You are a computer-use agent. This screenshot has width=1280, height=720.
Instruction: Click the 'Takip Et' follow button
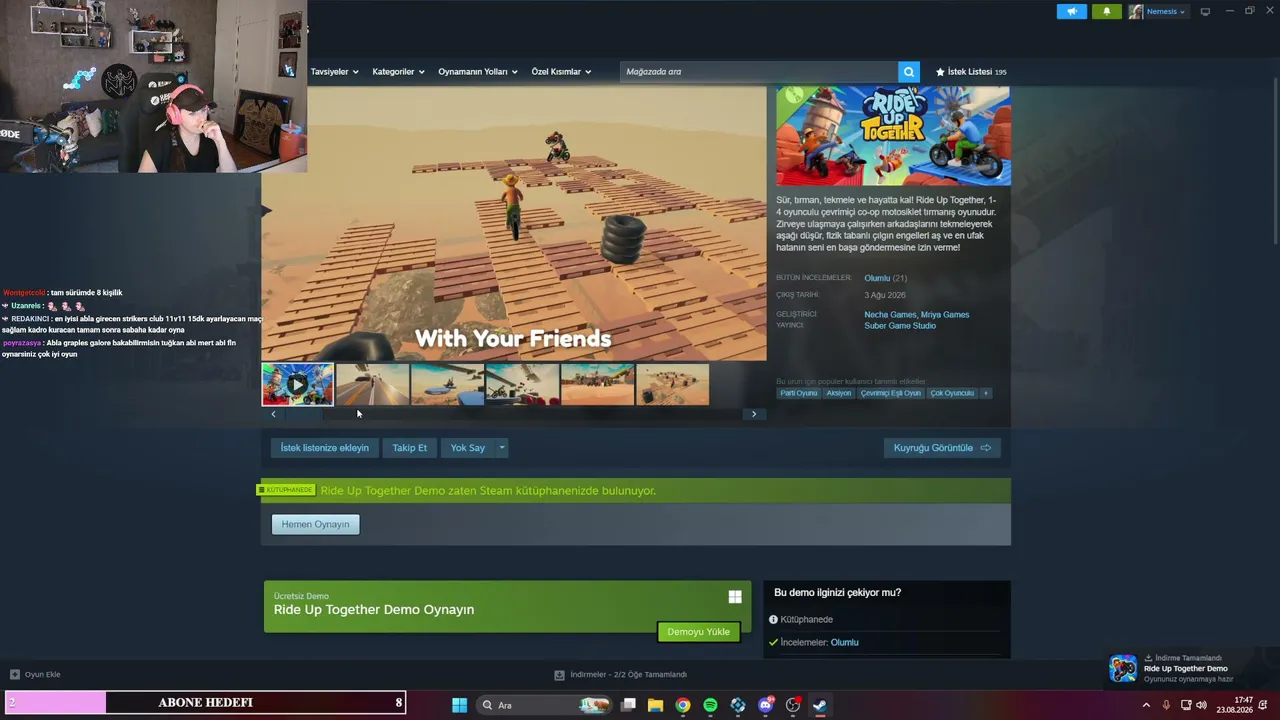point(409,448)
